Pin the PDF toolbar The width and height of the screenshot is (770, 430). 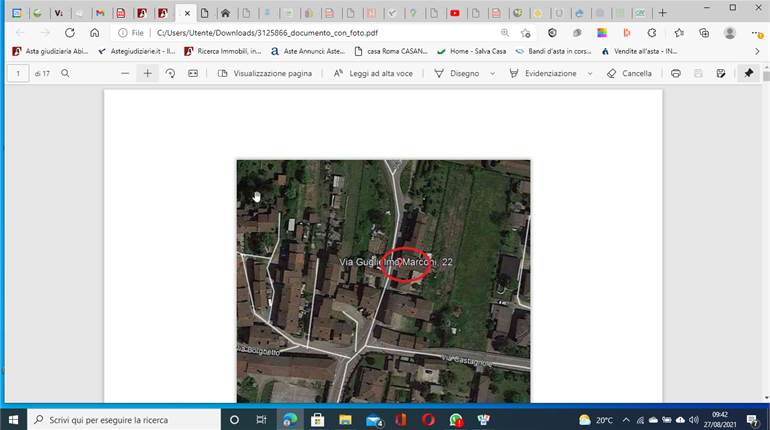748,73
